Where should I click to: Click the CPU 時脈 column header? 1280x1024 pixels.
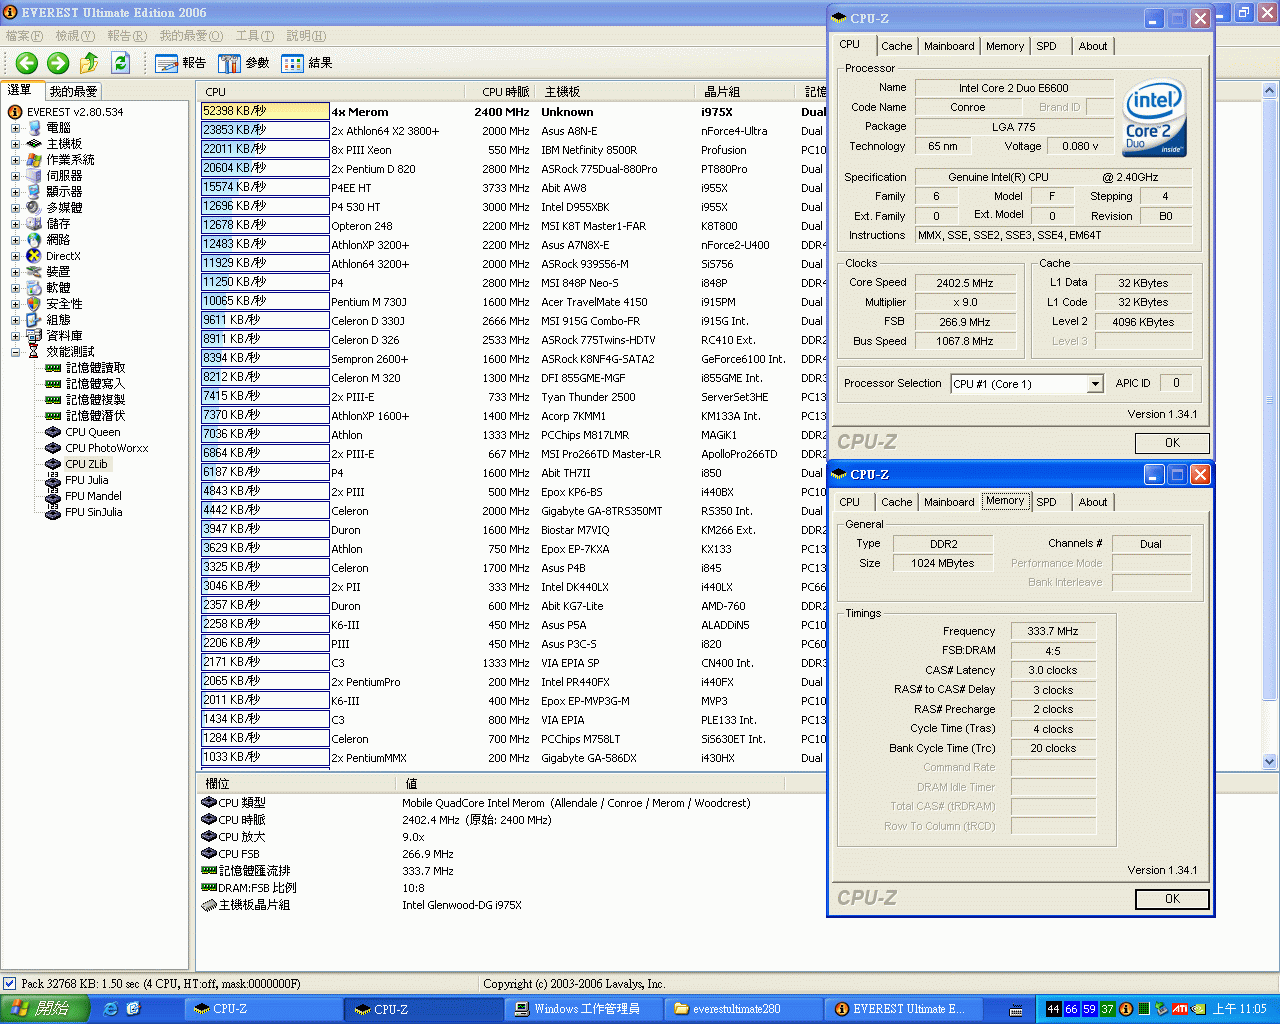pyautogui.click(x=498, y=92)
